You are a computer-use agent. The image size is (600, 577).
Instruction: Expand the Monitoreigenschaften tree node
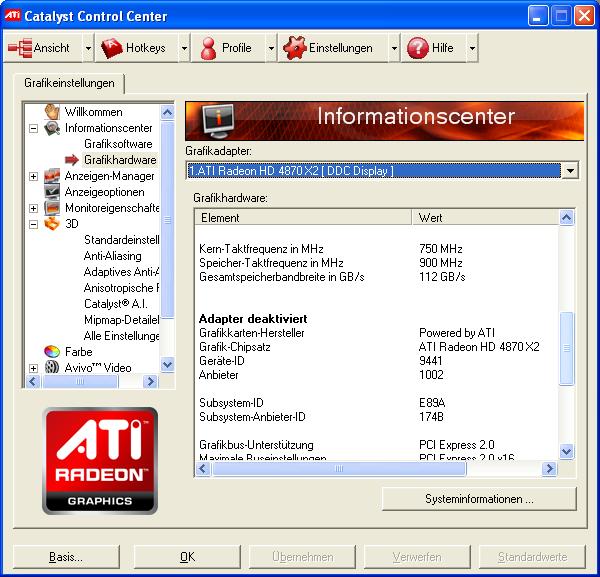tap(34, 208)
